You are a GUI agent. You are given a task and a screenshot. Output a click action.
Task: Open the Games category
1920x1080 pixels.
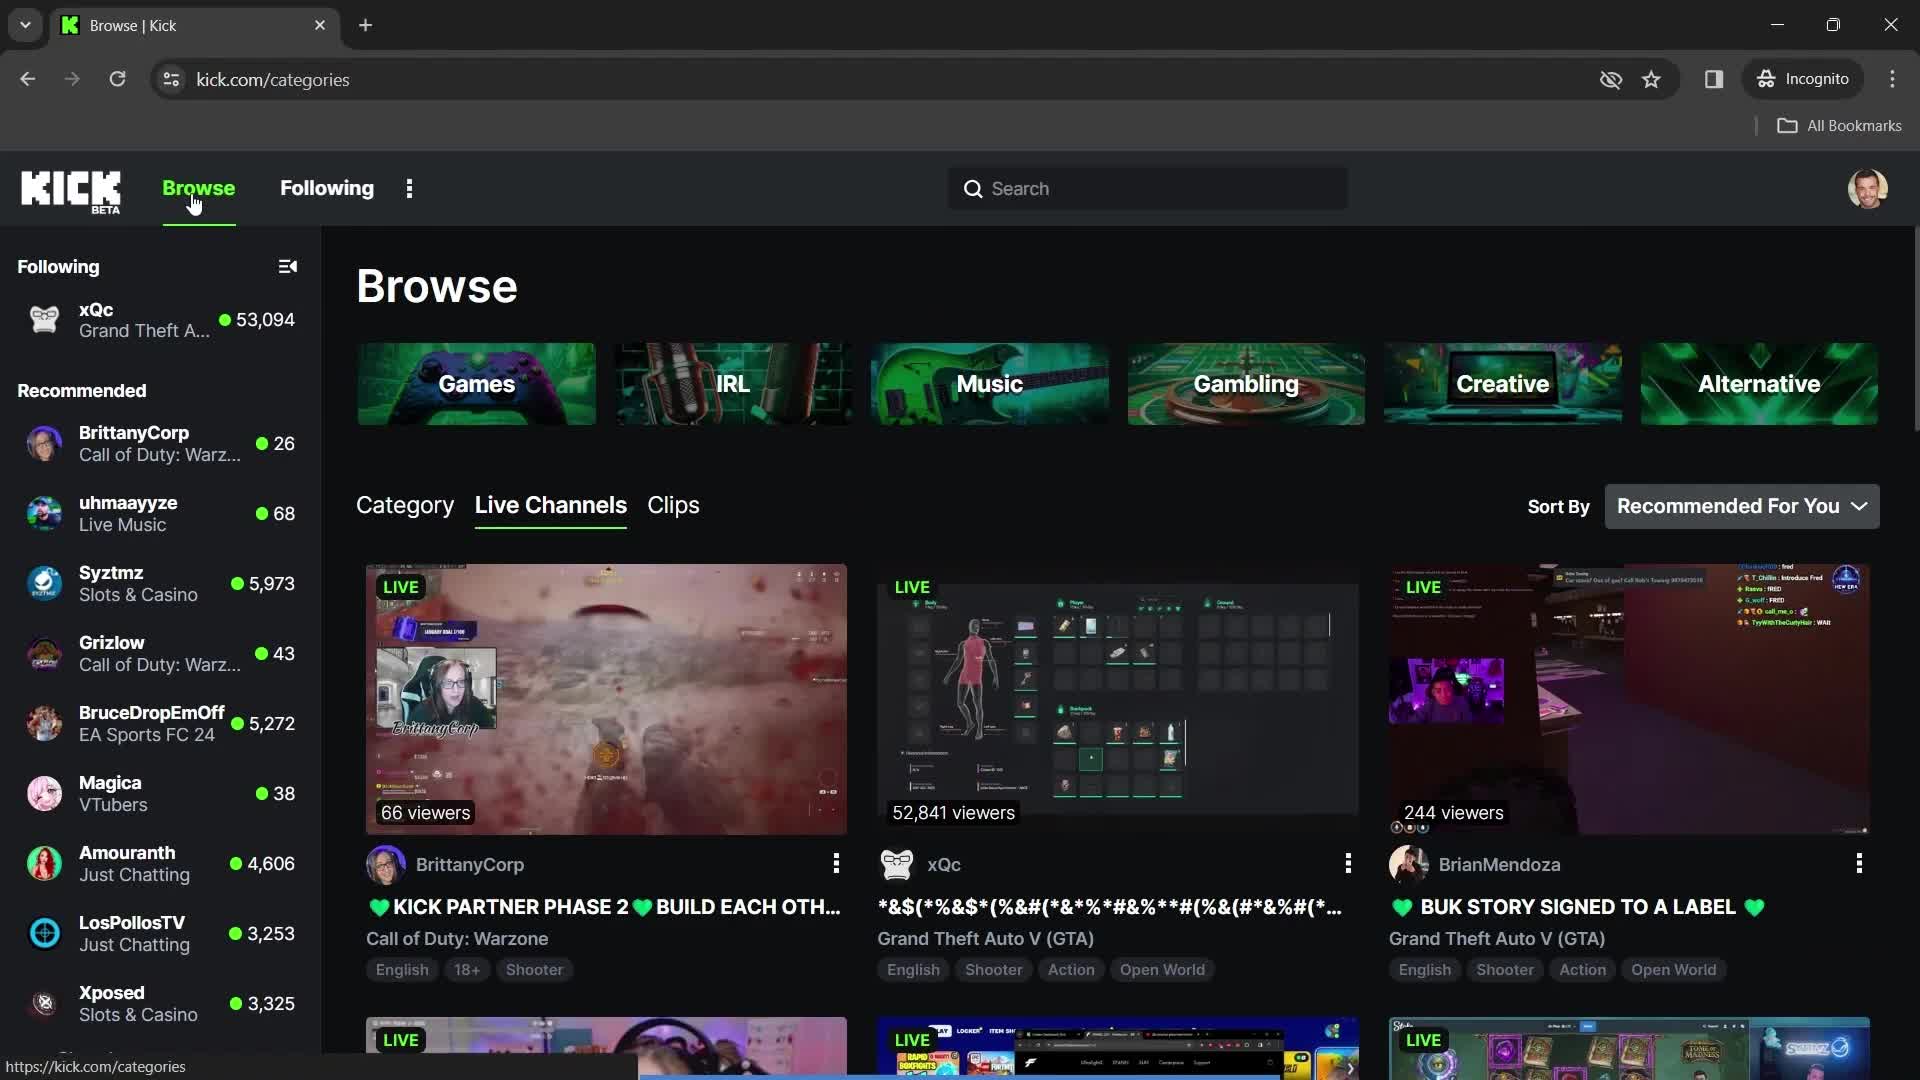[476, 384]
